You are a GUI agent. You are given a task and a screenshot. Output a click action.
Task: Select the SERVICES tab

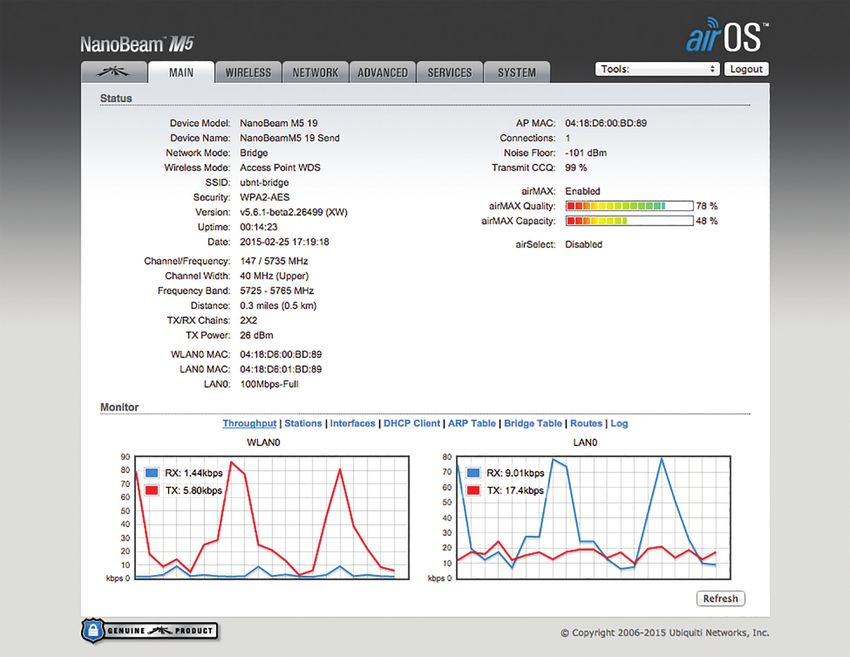click(x=449, y=72)
